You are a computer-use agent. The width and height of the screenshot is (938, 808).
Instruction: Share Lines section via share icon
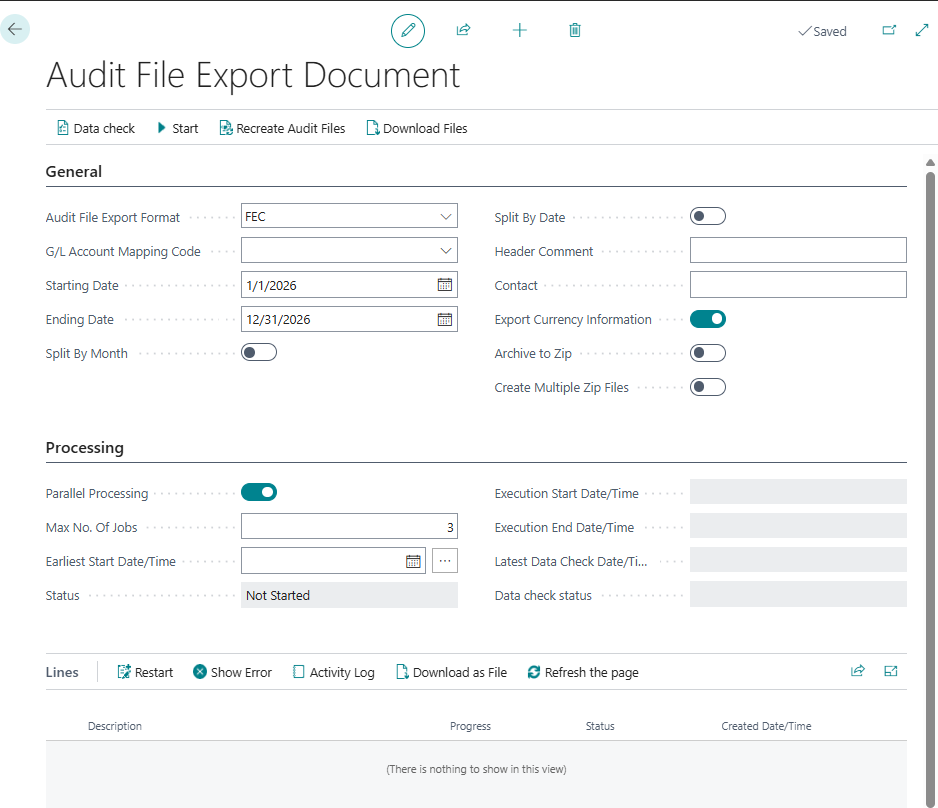click(858, 671)
